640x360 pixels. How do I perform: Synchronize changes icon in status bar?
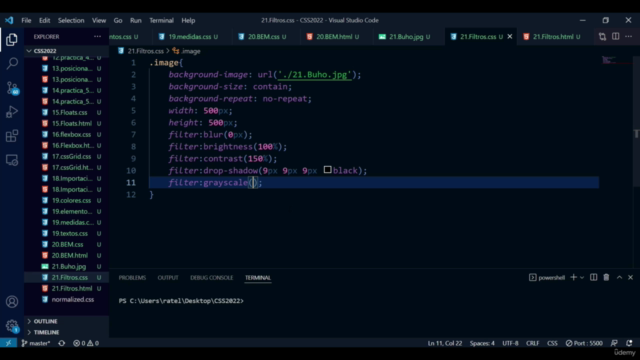click(62, 343)
